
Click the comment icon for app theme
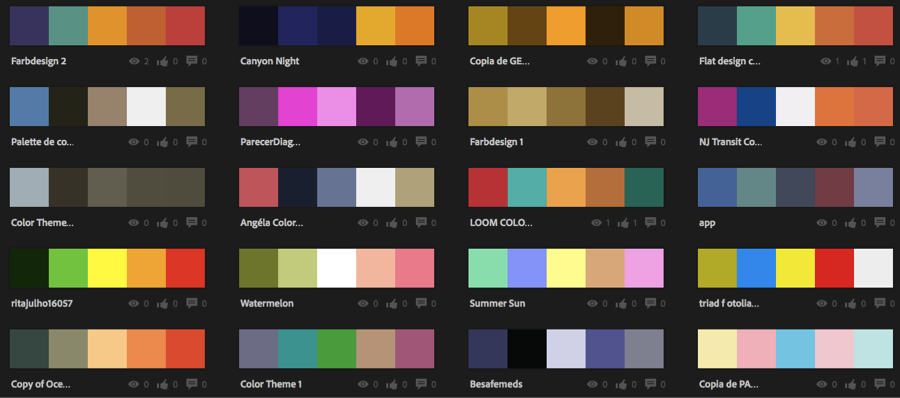[x=880, y=222]
